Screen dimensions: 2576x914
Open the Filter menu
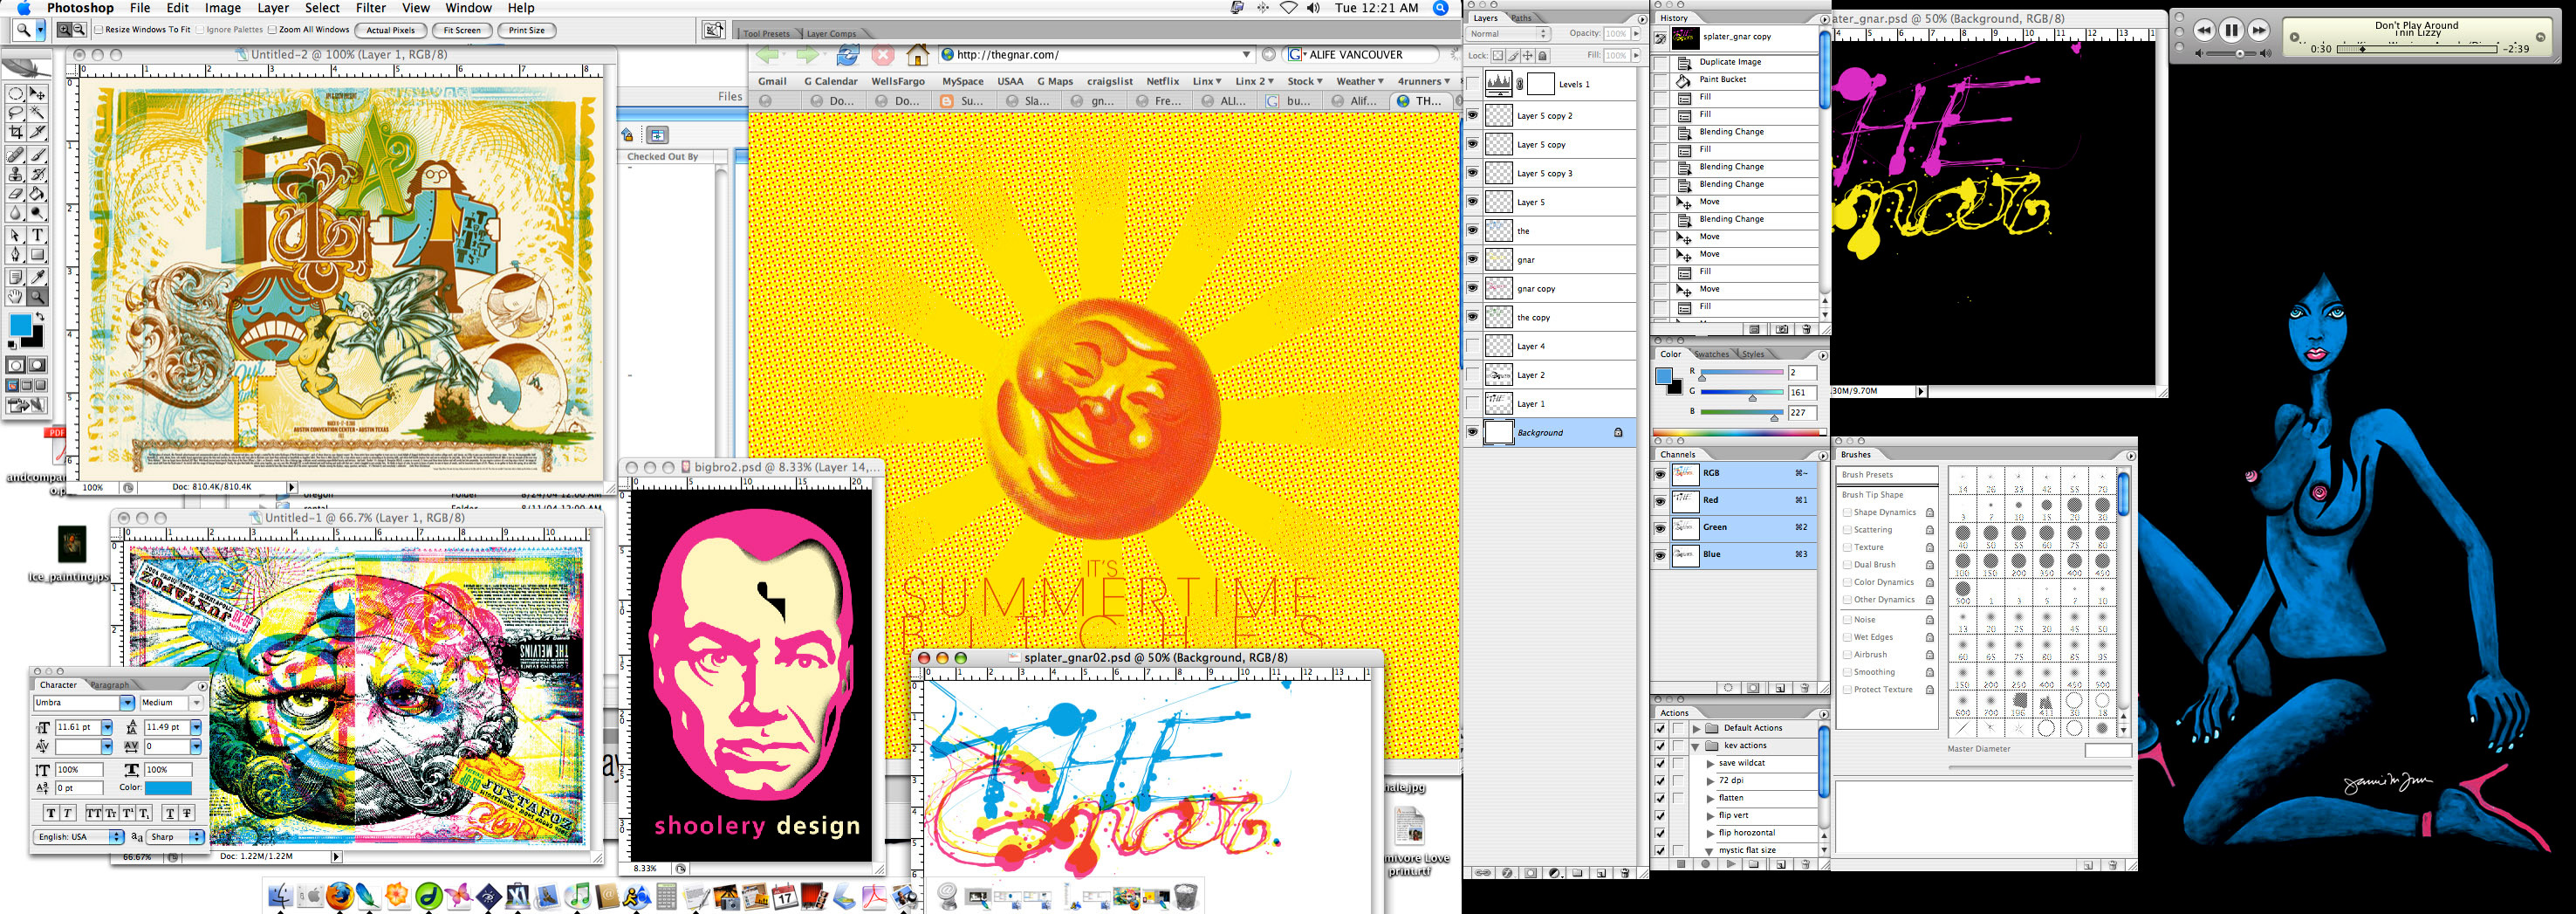[371, 8]
